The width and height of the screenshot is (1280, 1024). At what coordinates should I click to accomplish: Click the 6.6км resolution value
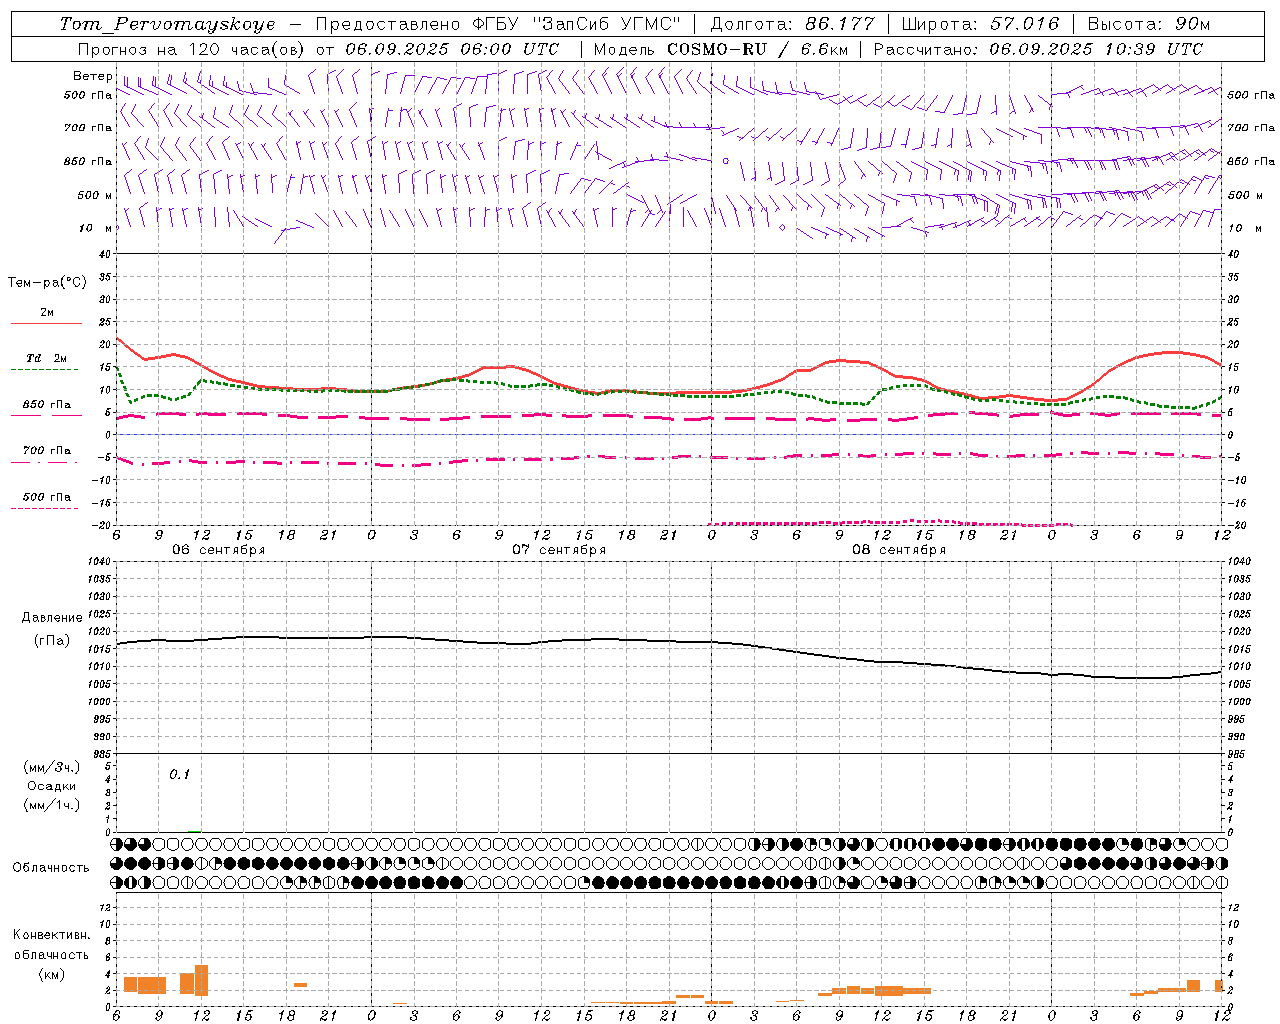coord(825,49)
